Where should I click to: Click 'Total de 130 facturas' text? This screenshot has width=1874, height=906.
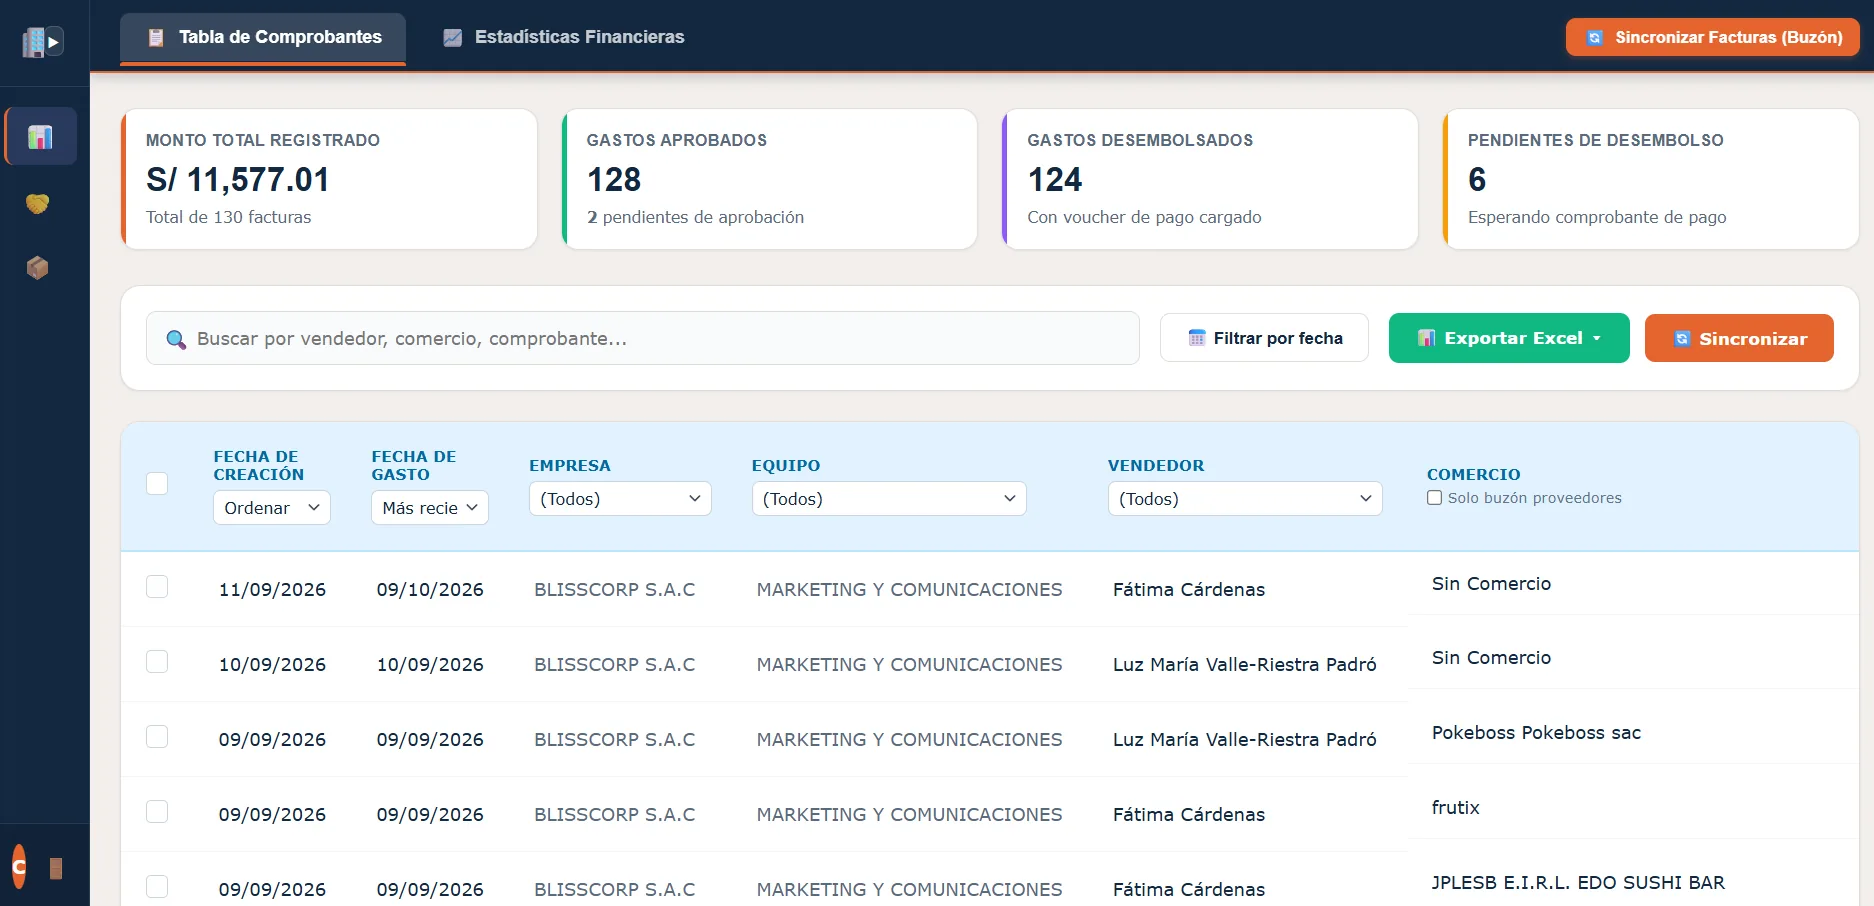(228, 217)
